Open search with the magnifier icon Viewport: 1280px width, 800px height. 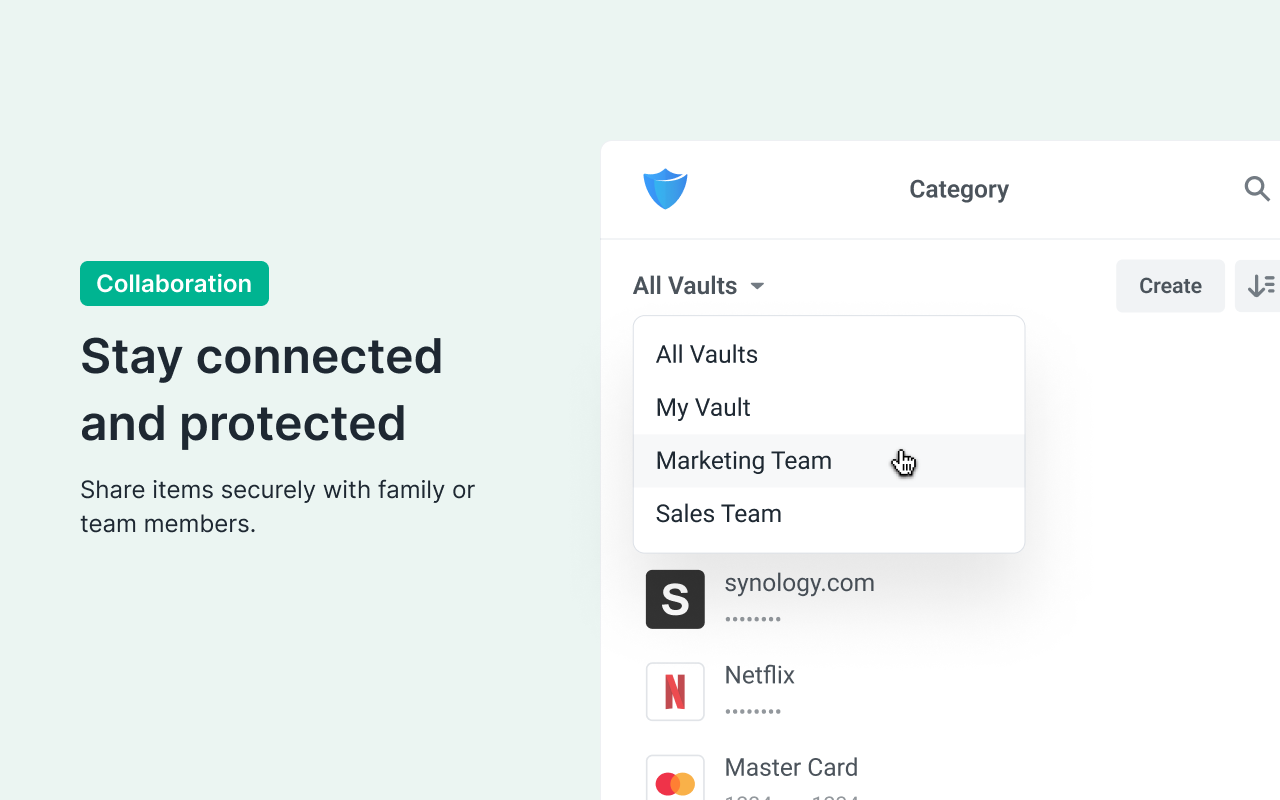[x=1256, y=188]
